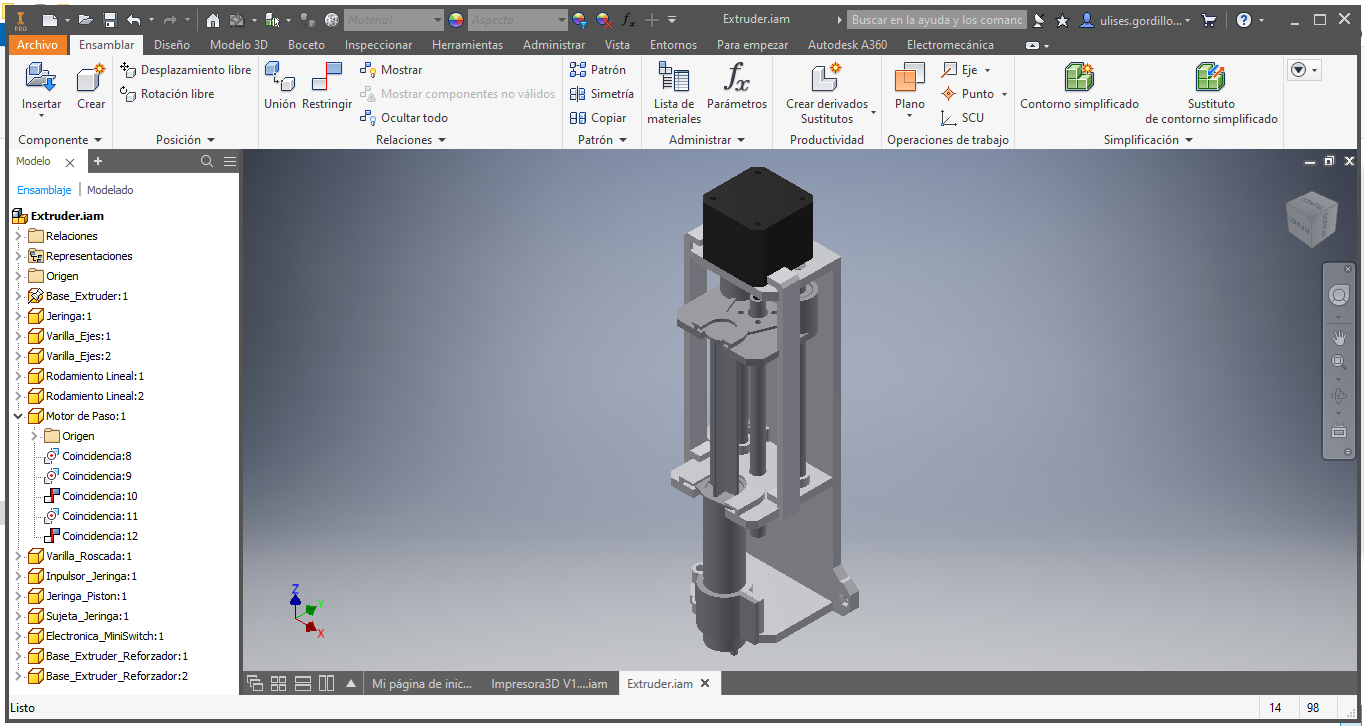Click the browser search magnifier icon
1364x726 pixels.
[207, 161]
